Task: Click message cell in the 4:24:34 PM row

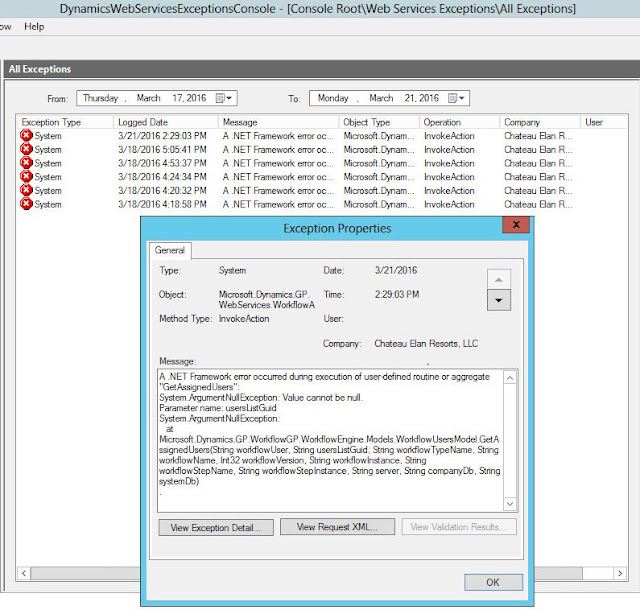Action: point(278,177)
